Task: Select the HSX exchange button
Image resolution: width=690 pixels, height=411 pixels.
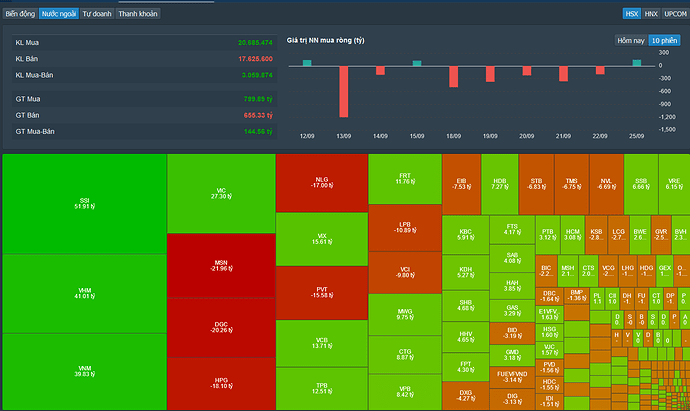Action: (631, 14)
